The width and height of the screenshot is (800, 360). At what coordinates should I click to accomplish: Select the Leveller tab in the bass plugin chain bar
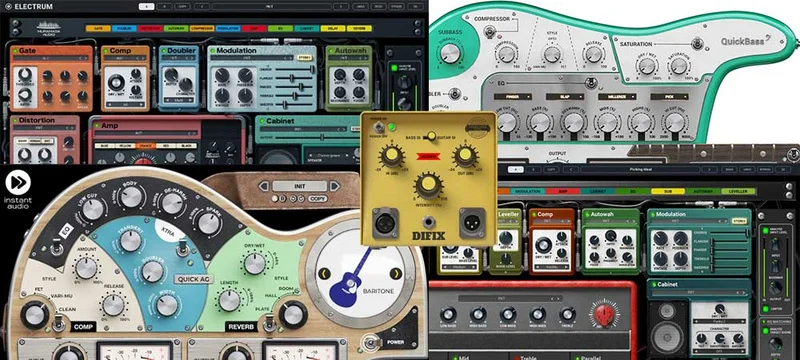(x=738, y=191)
